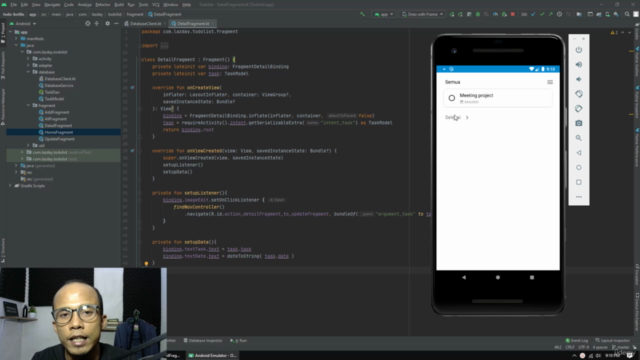Open Search Everywhere magnifier in the top toolbar

tap(627, 14)
